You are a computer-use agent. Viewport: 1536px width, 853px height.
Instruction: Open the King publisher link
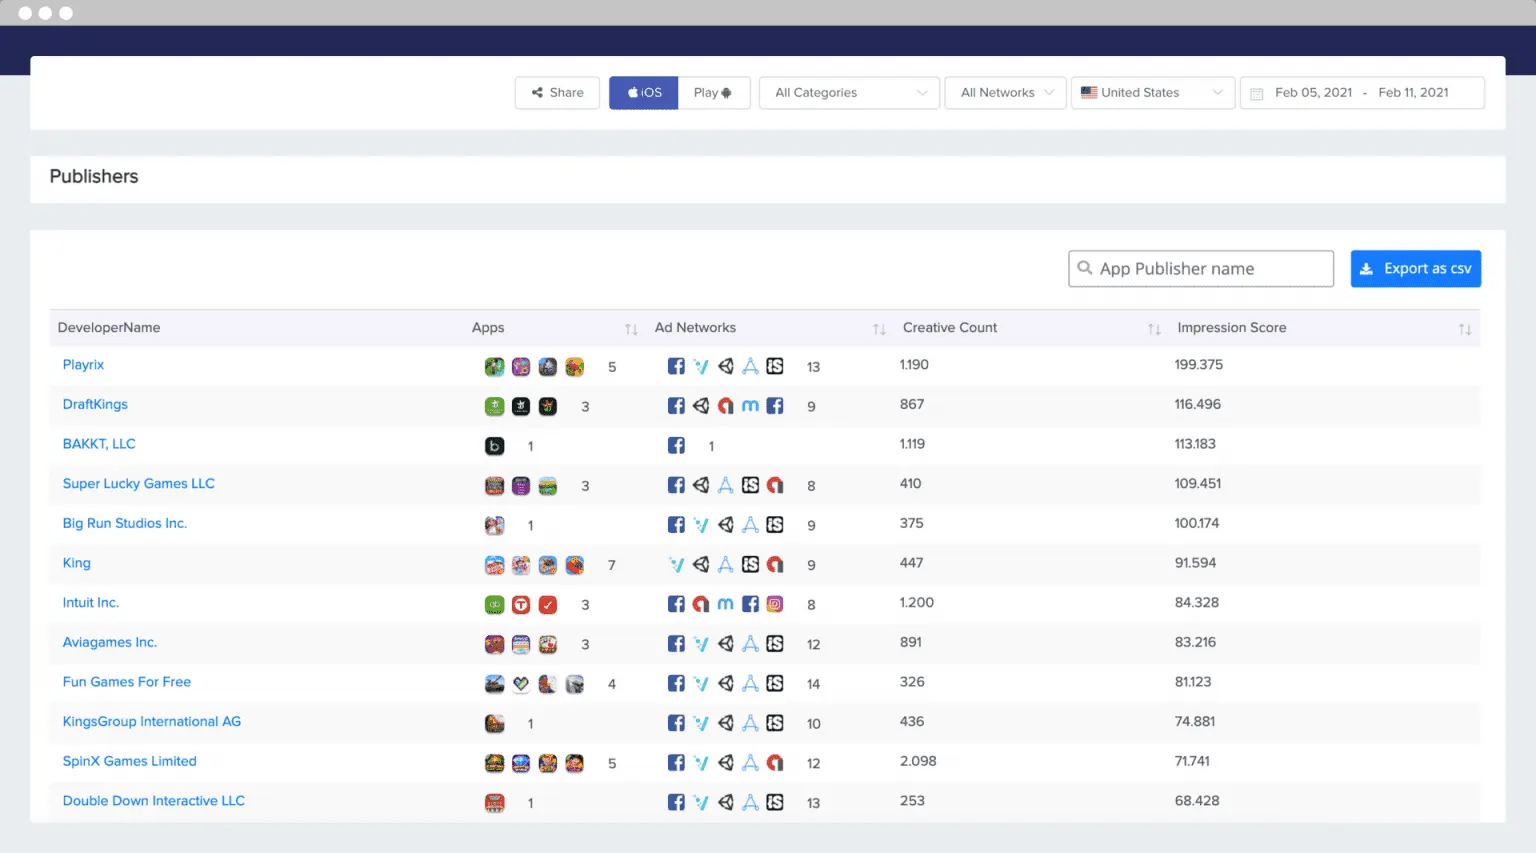(77, 563)
